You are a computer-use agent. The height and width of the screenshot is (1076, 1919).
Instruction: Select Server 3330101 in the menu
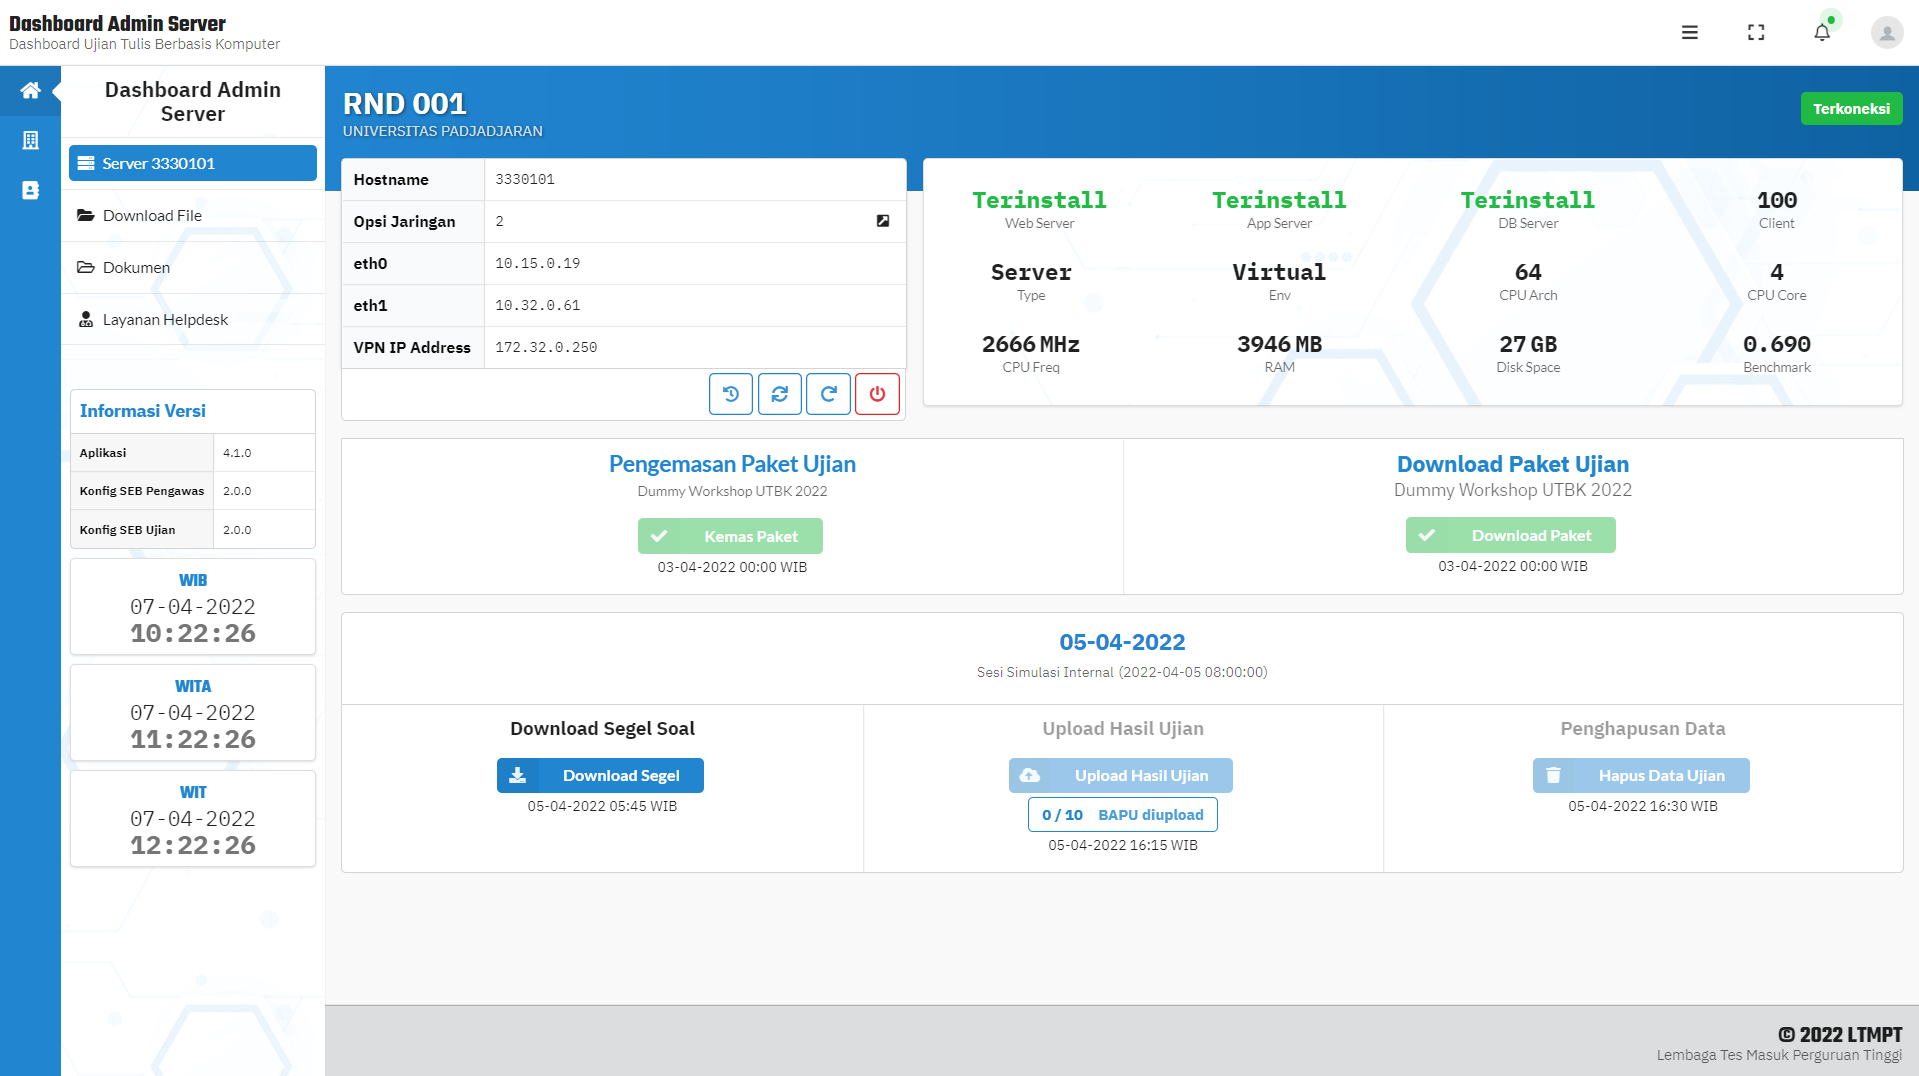coord(193,163)
